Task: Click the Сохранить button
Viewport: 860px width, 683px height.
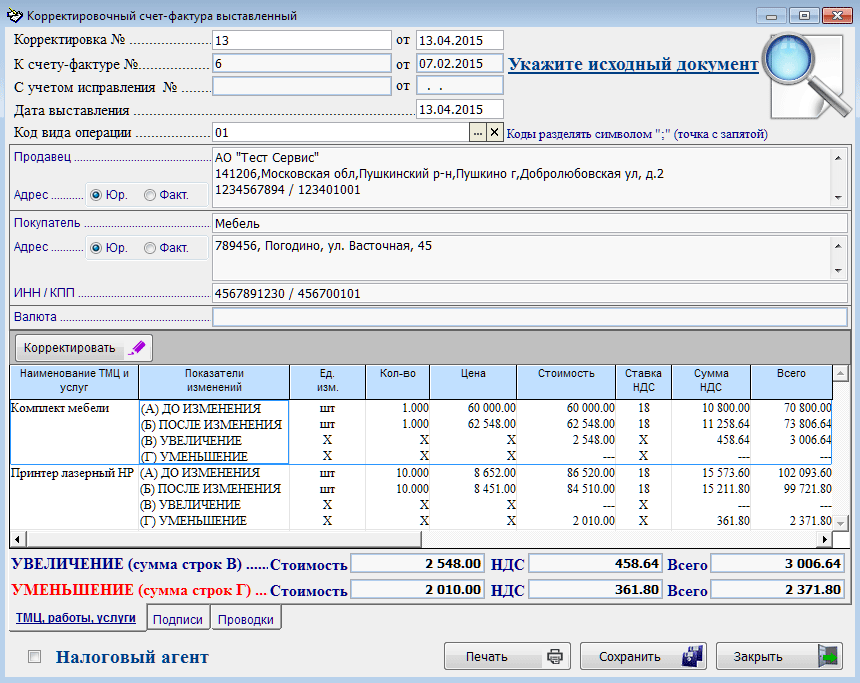Action: click(x=643, y=656)
